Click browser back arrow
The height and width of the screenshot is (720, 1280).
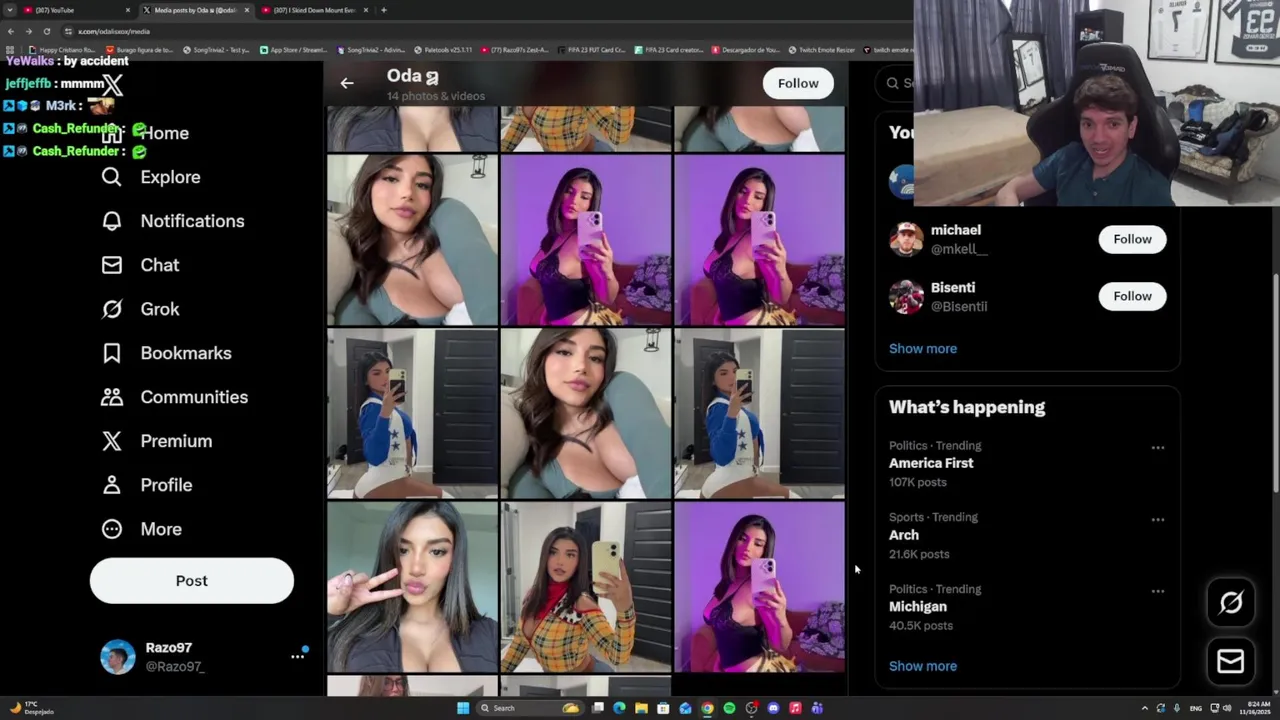click(11, 31)
